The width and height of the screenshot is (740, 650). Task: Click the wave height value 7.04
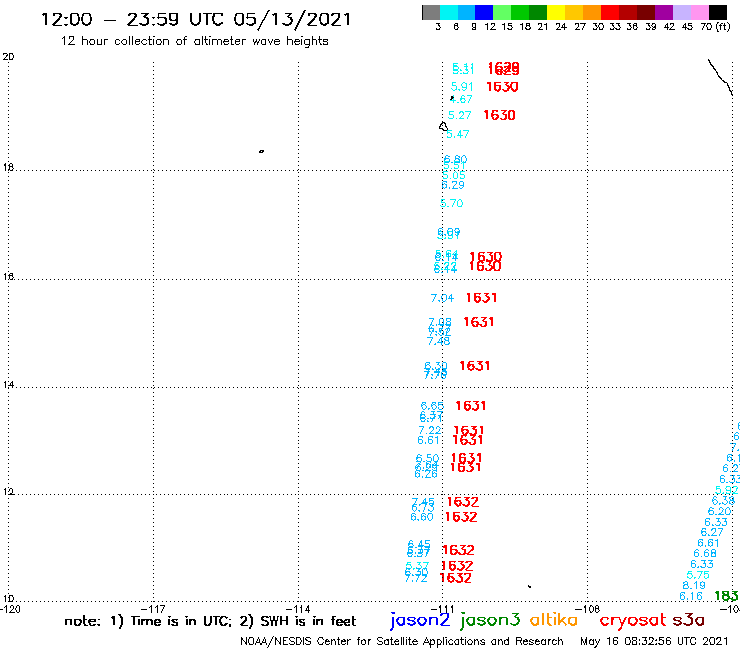(442, 298)
